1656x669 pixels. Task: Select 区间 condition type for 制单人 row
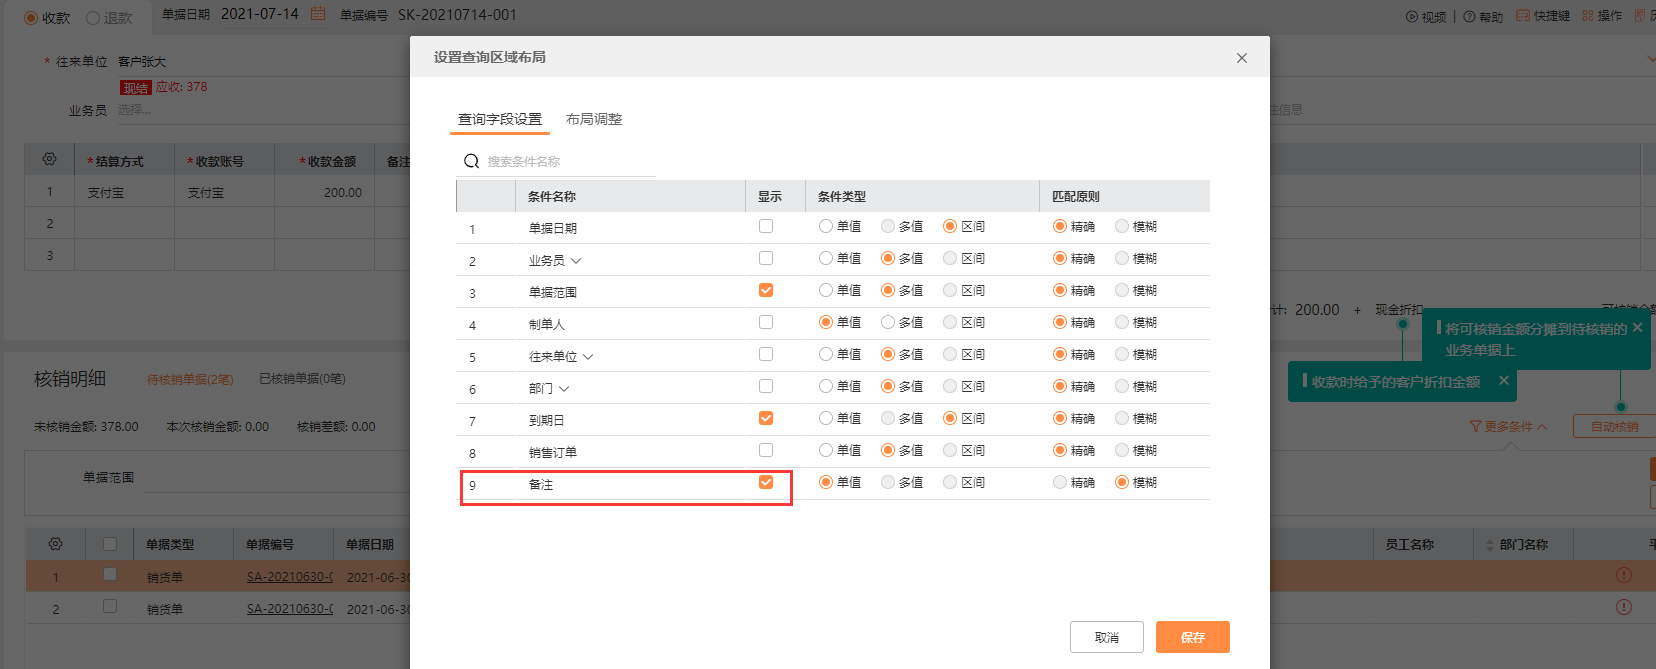[x=950, y=322]
